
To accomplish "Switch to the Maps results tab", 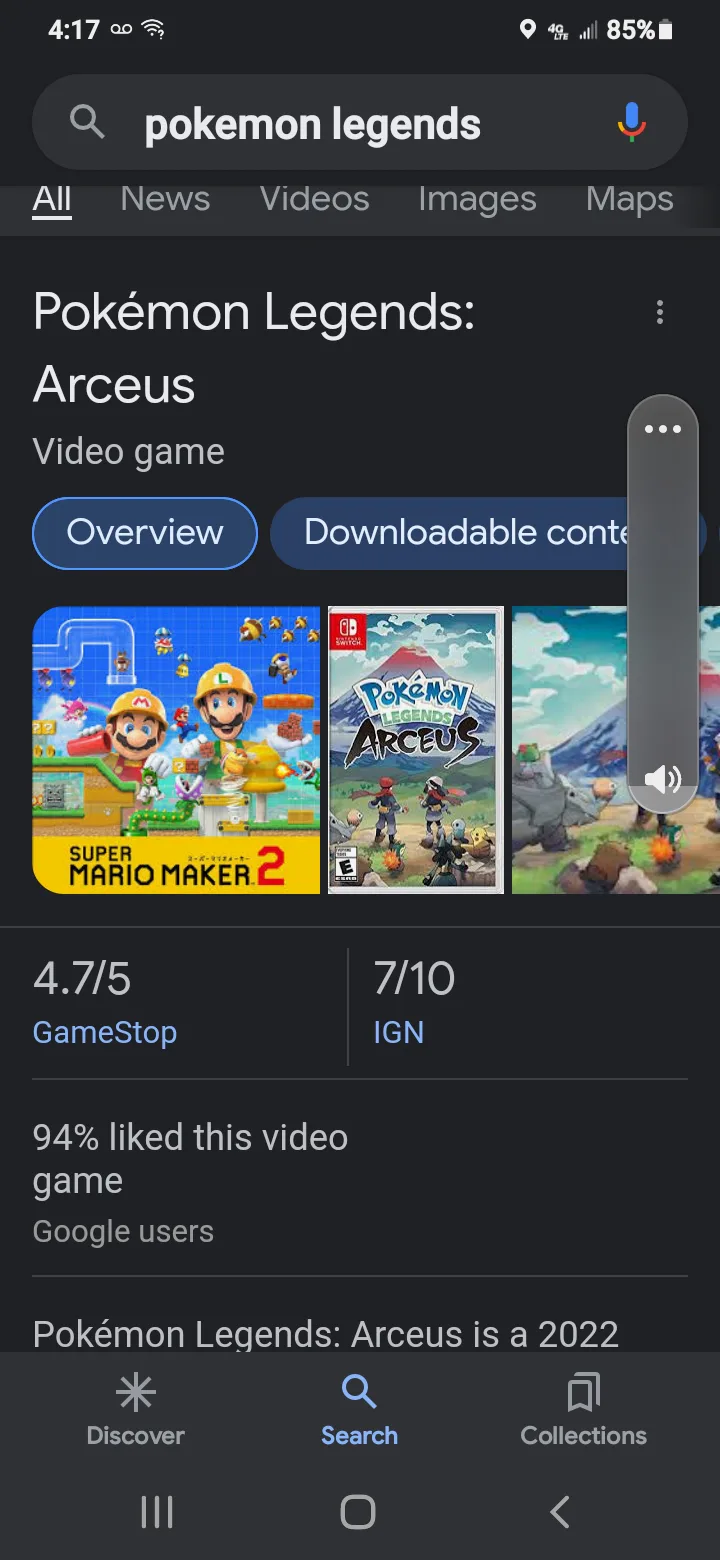I will click(x=629, y=199).
